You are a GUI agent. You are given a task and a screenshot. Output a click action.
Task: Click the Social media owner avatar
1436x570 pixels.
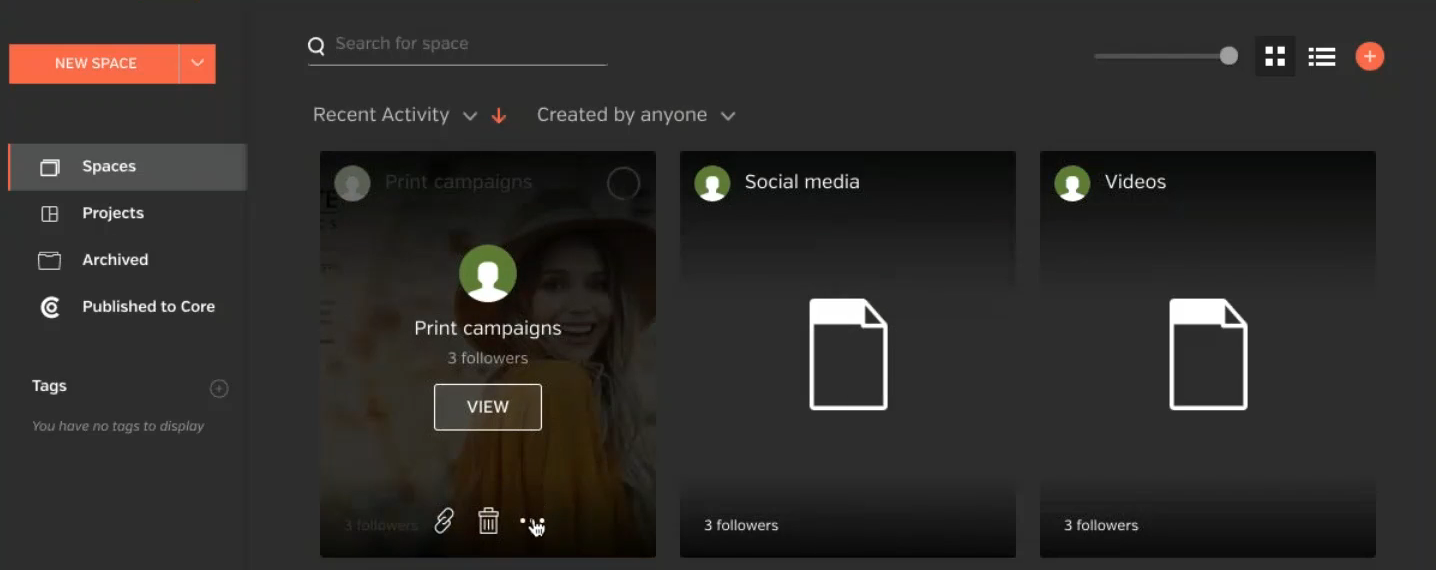click(x=712, y=183)
